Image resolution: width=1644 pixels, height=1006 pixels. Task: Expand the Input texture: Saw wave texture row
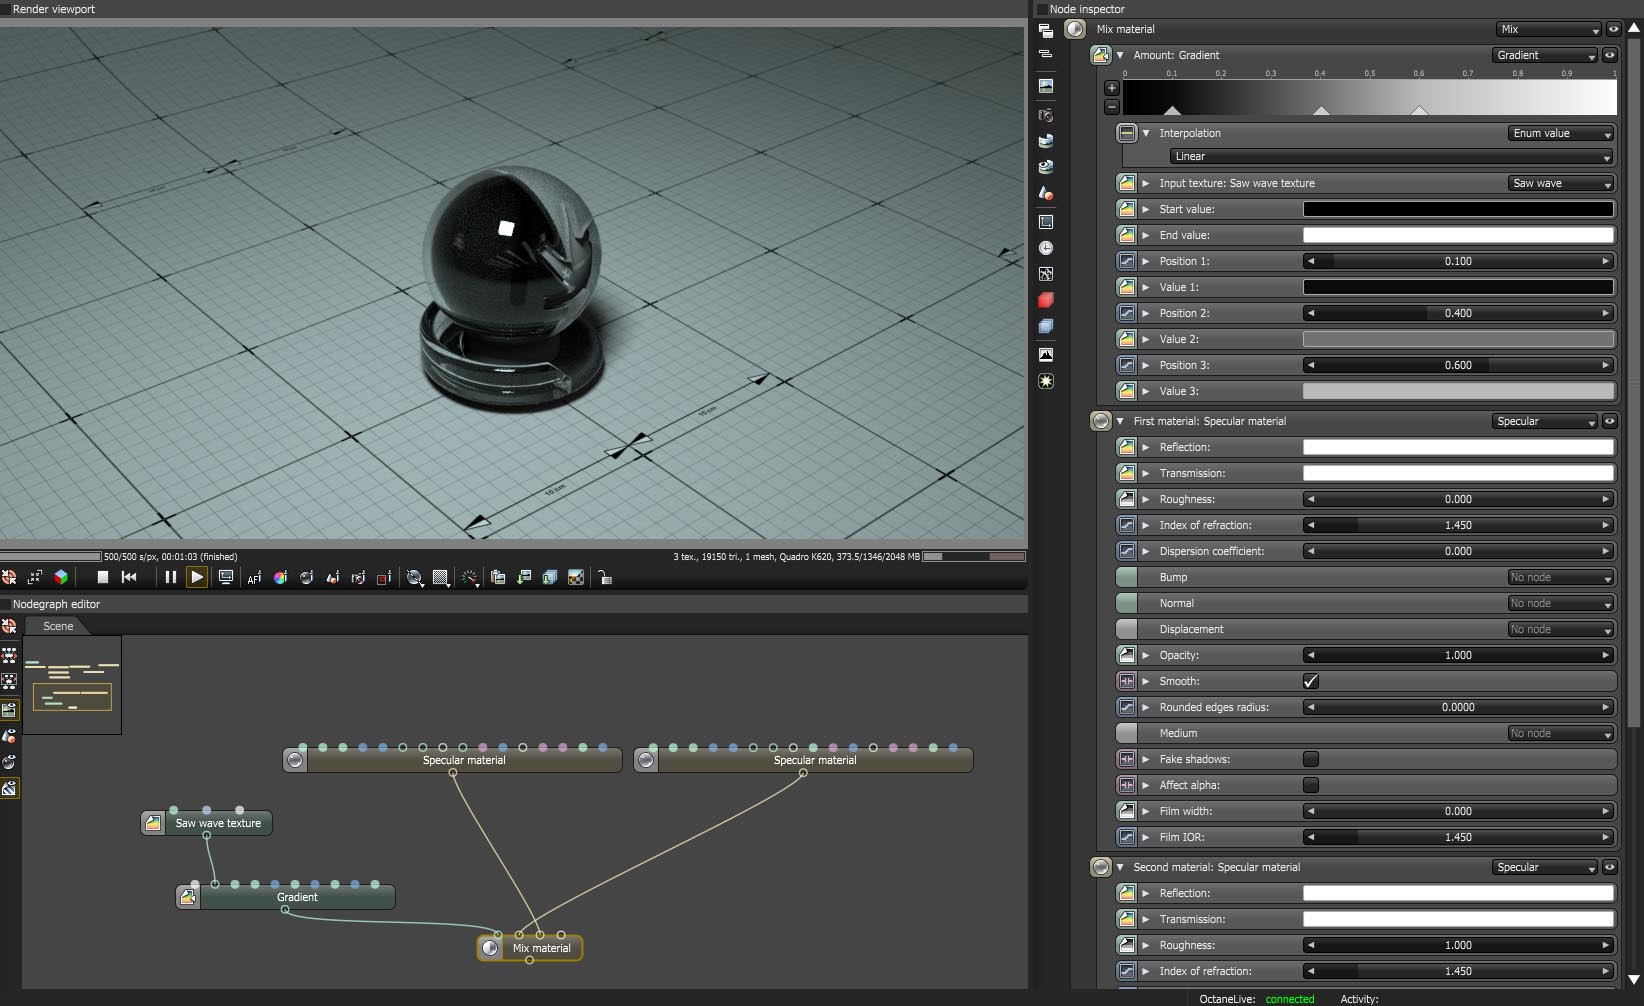pyautogui.click(x=1146, y=183)
